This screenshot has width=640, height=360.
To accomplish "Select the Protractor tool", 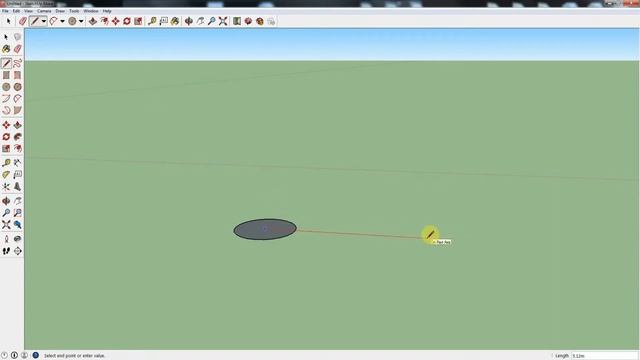I will (x=6, y=175).
